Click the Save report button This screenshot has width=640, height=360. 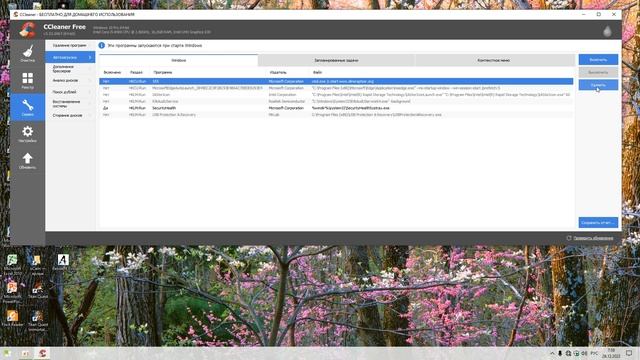point(598,222)
